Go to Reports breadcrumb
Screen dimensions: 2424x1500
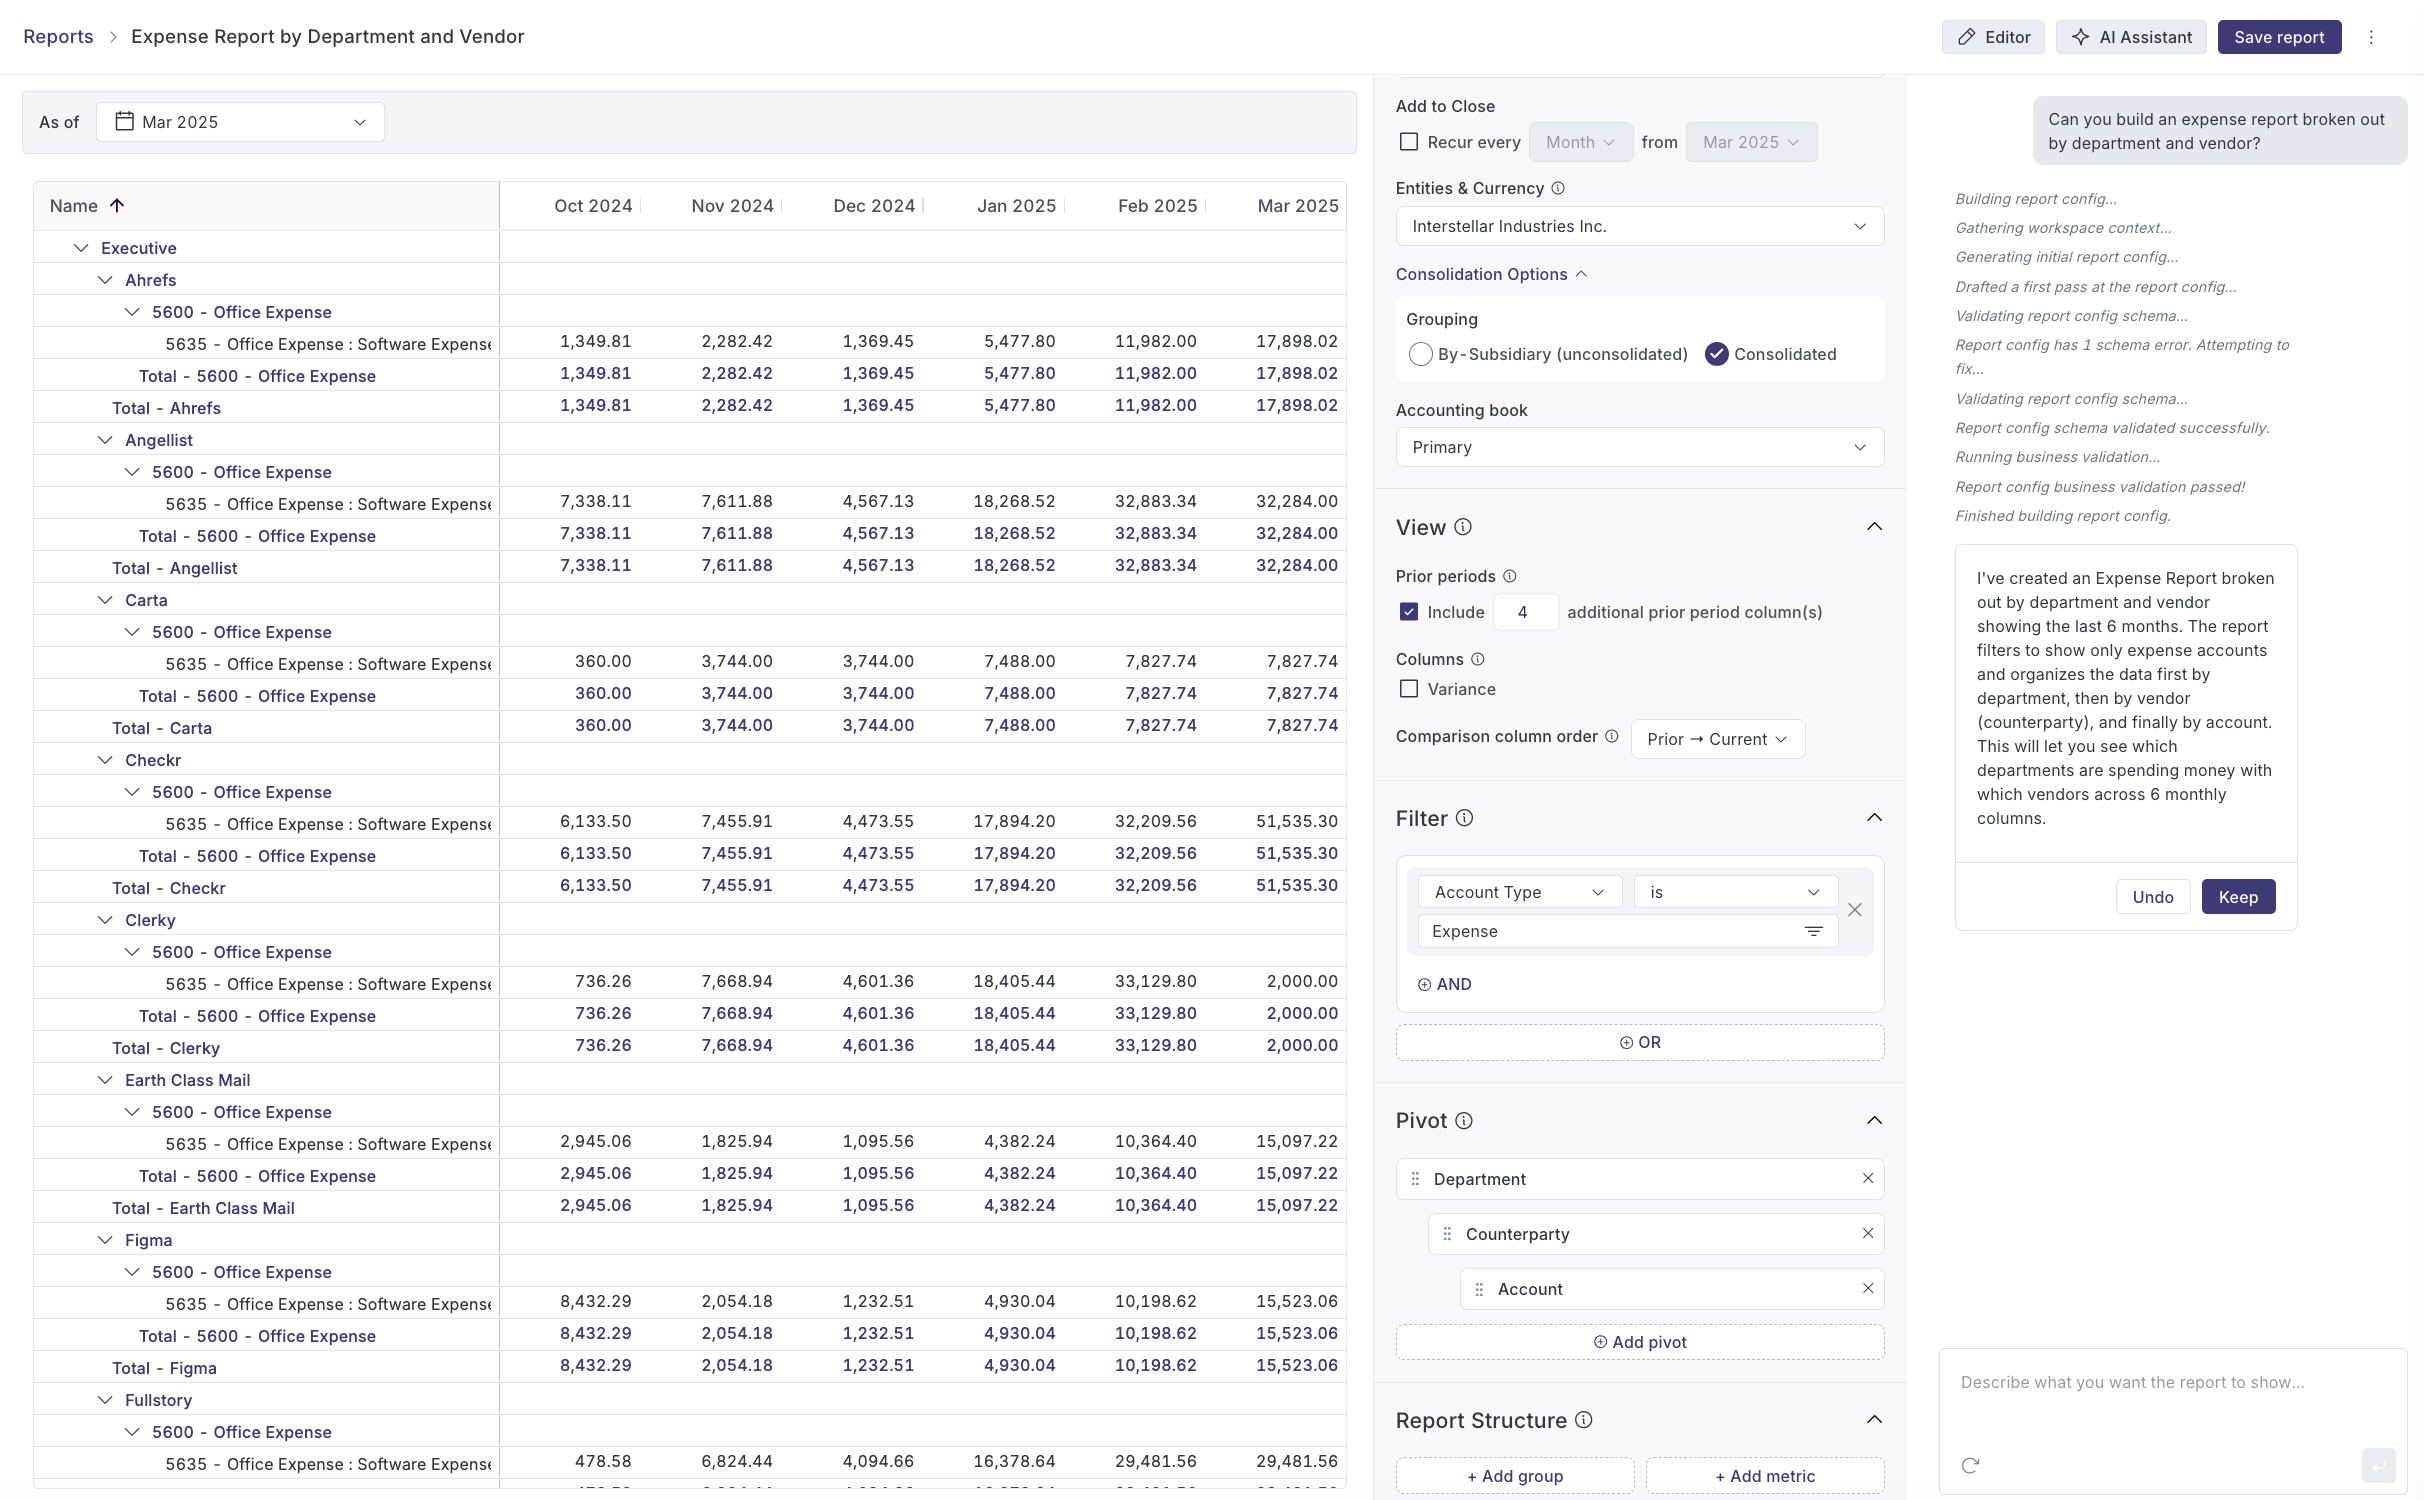coord(58,37)
